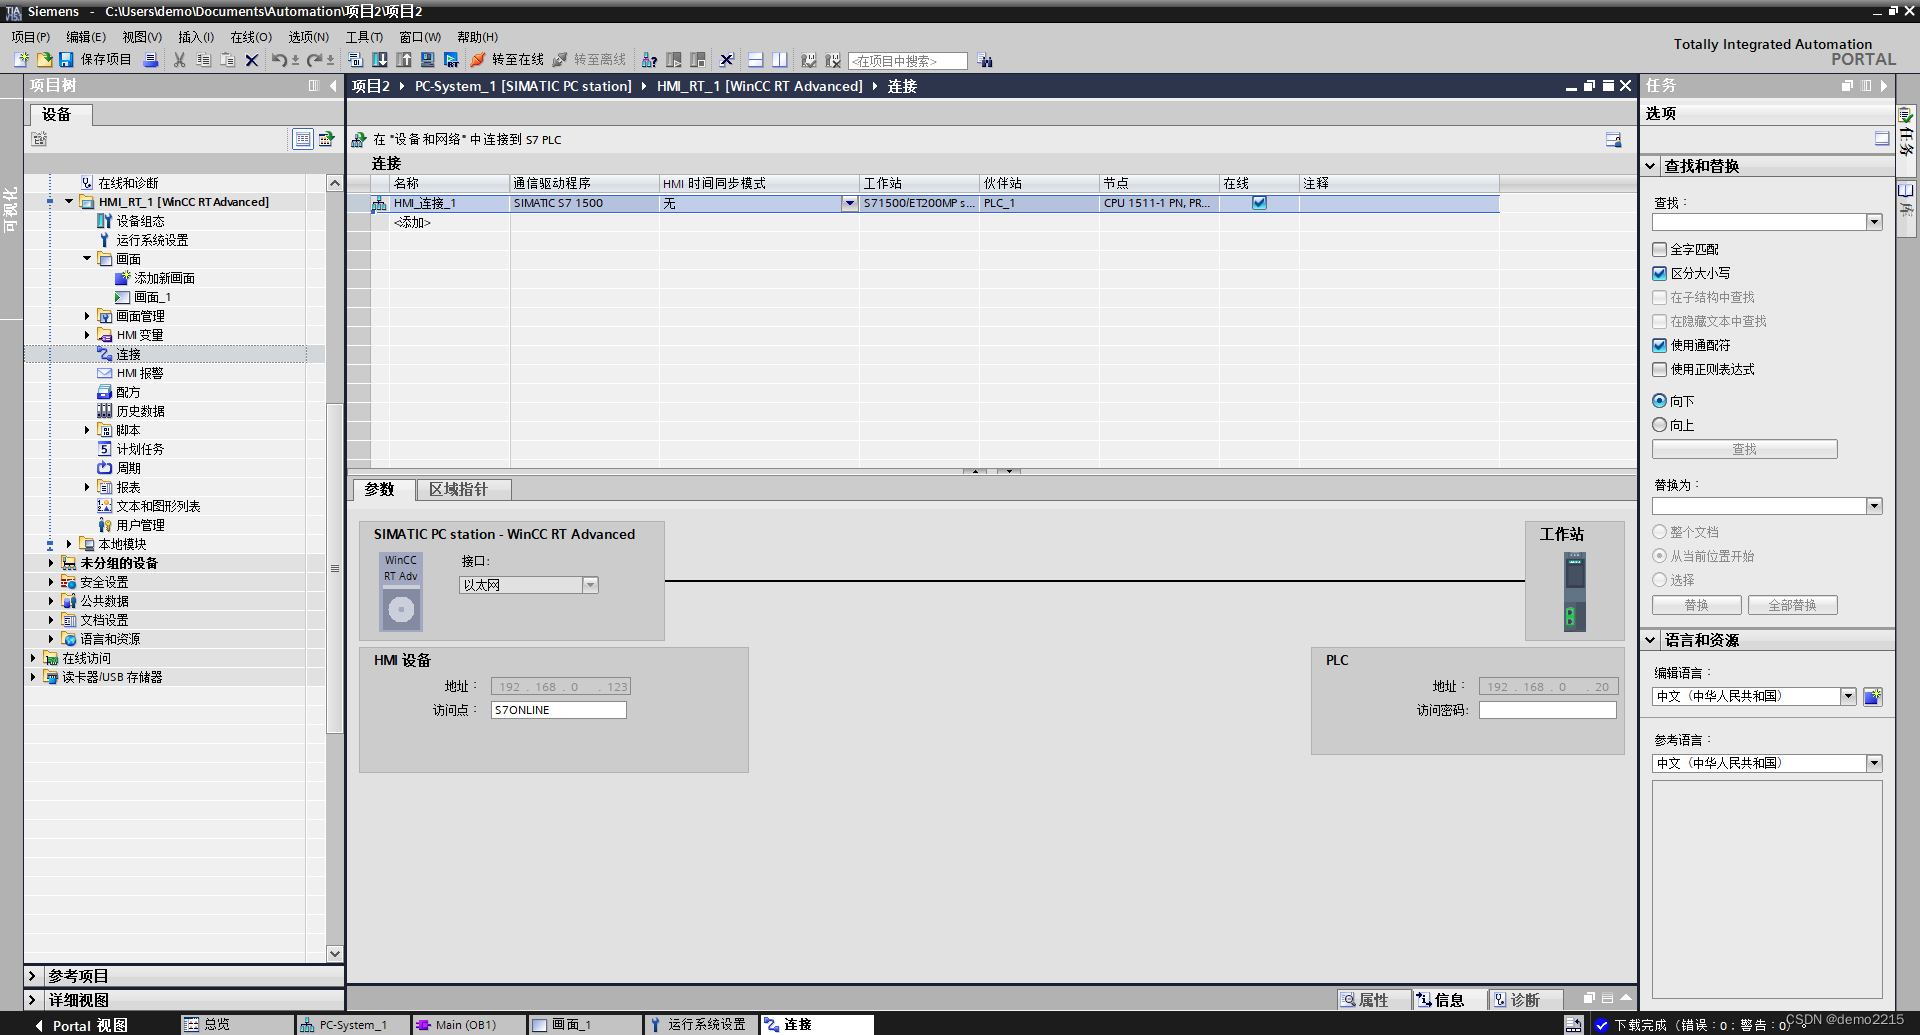Select HMI 报警 in project tree

pos(139,373)
